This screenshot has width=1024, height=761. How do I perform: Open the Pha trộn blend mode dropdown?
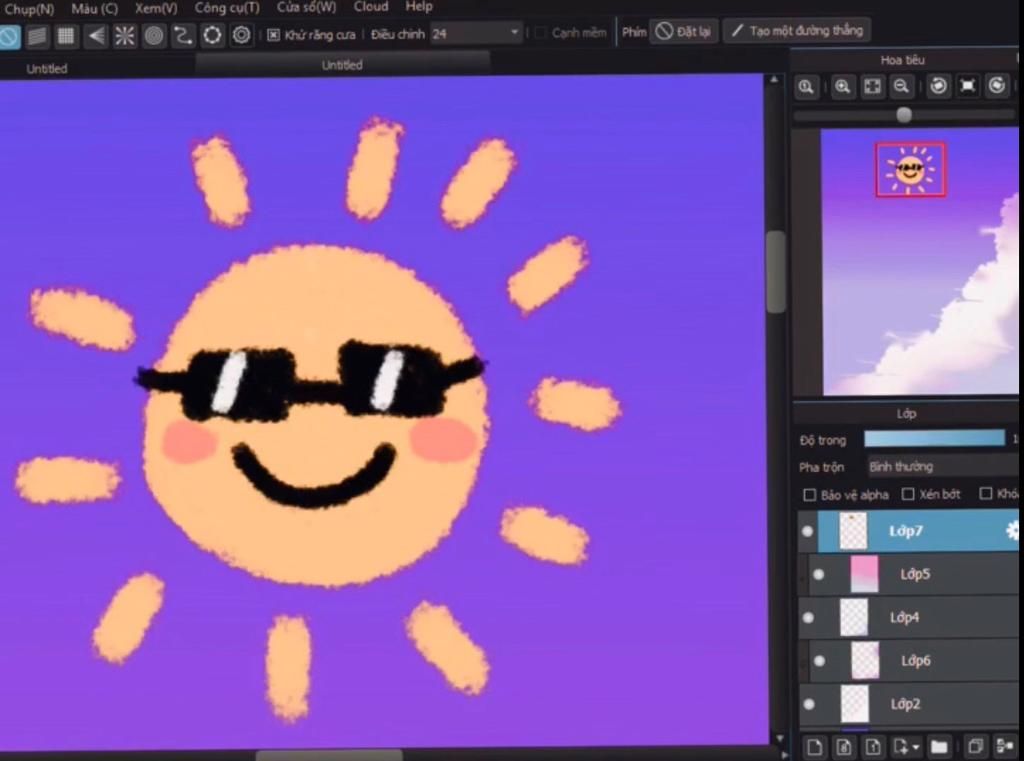coord(943,466)
